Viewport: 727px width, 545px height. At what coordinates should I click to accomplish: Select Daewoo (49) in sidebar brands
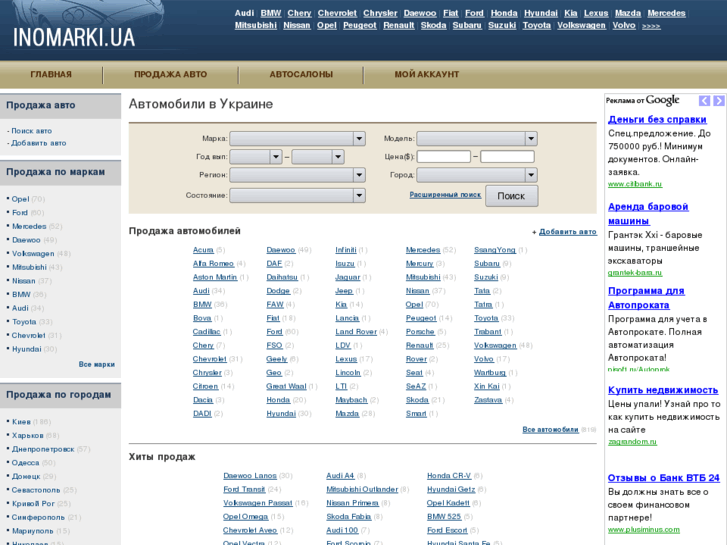pos(26,240)
